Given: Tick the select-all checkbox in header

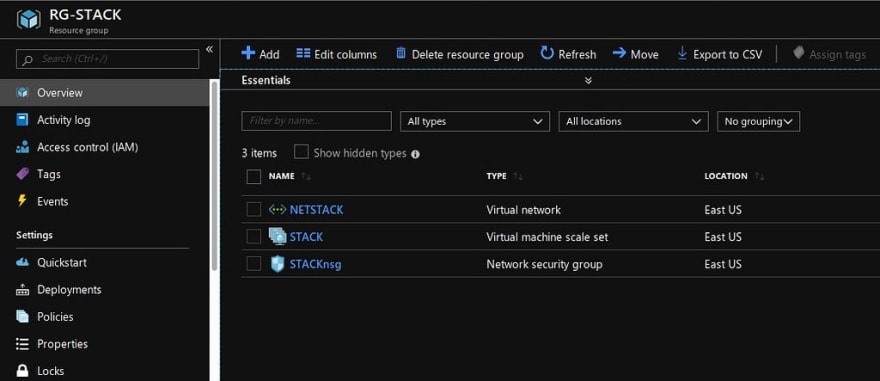Looking at the screenshot, I should pos(254,176).
